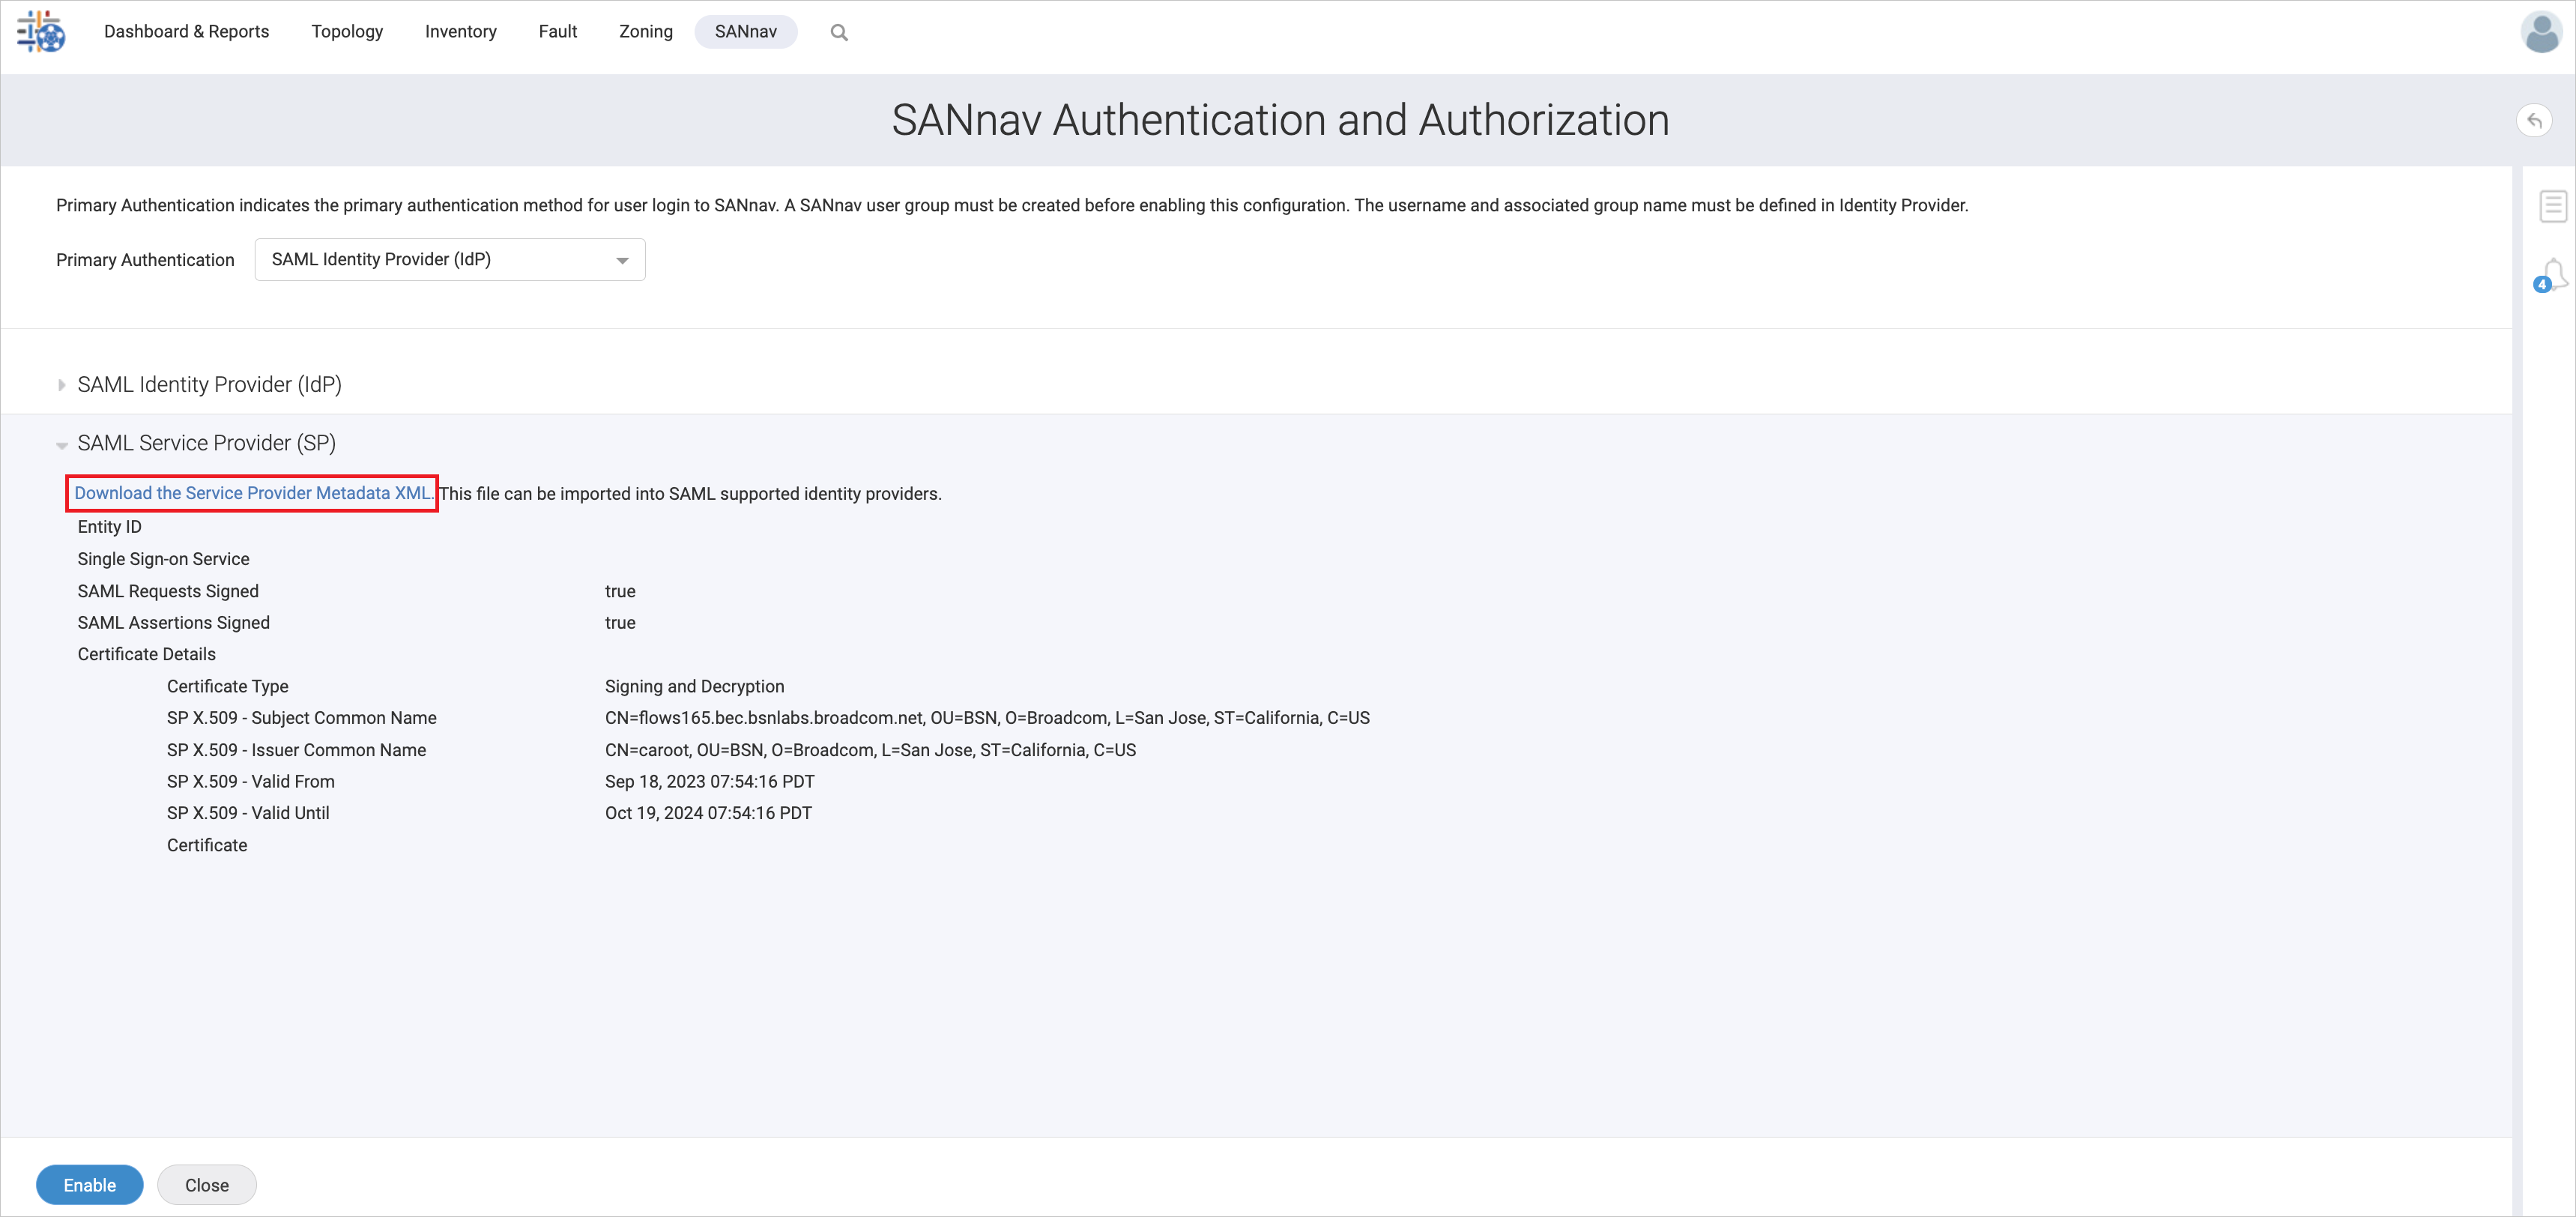Switch to the Topology tab

pos(347,32)
